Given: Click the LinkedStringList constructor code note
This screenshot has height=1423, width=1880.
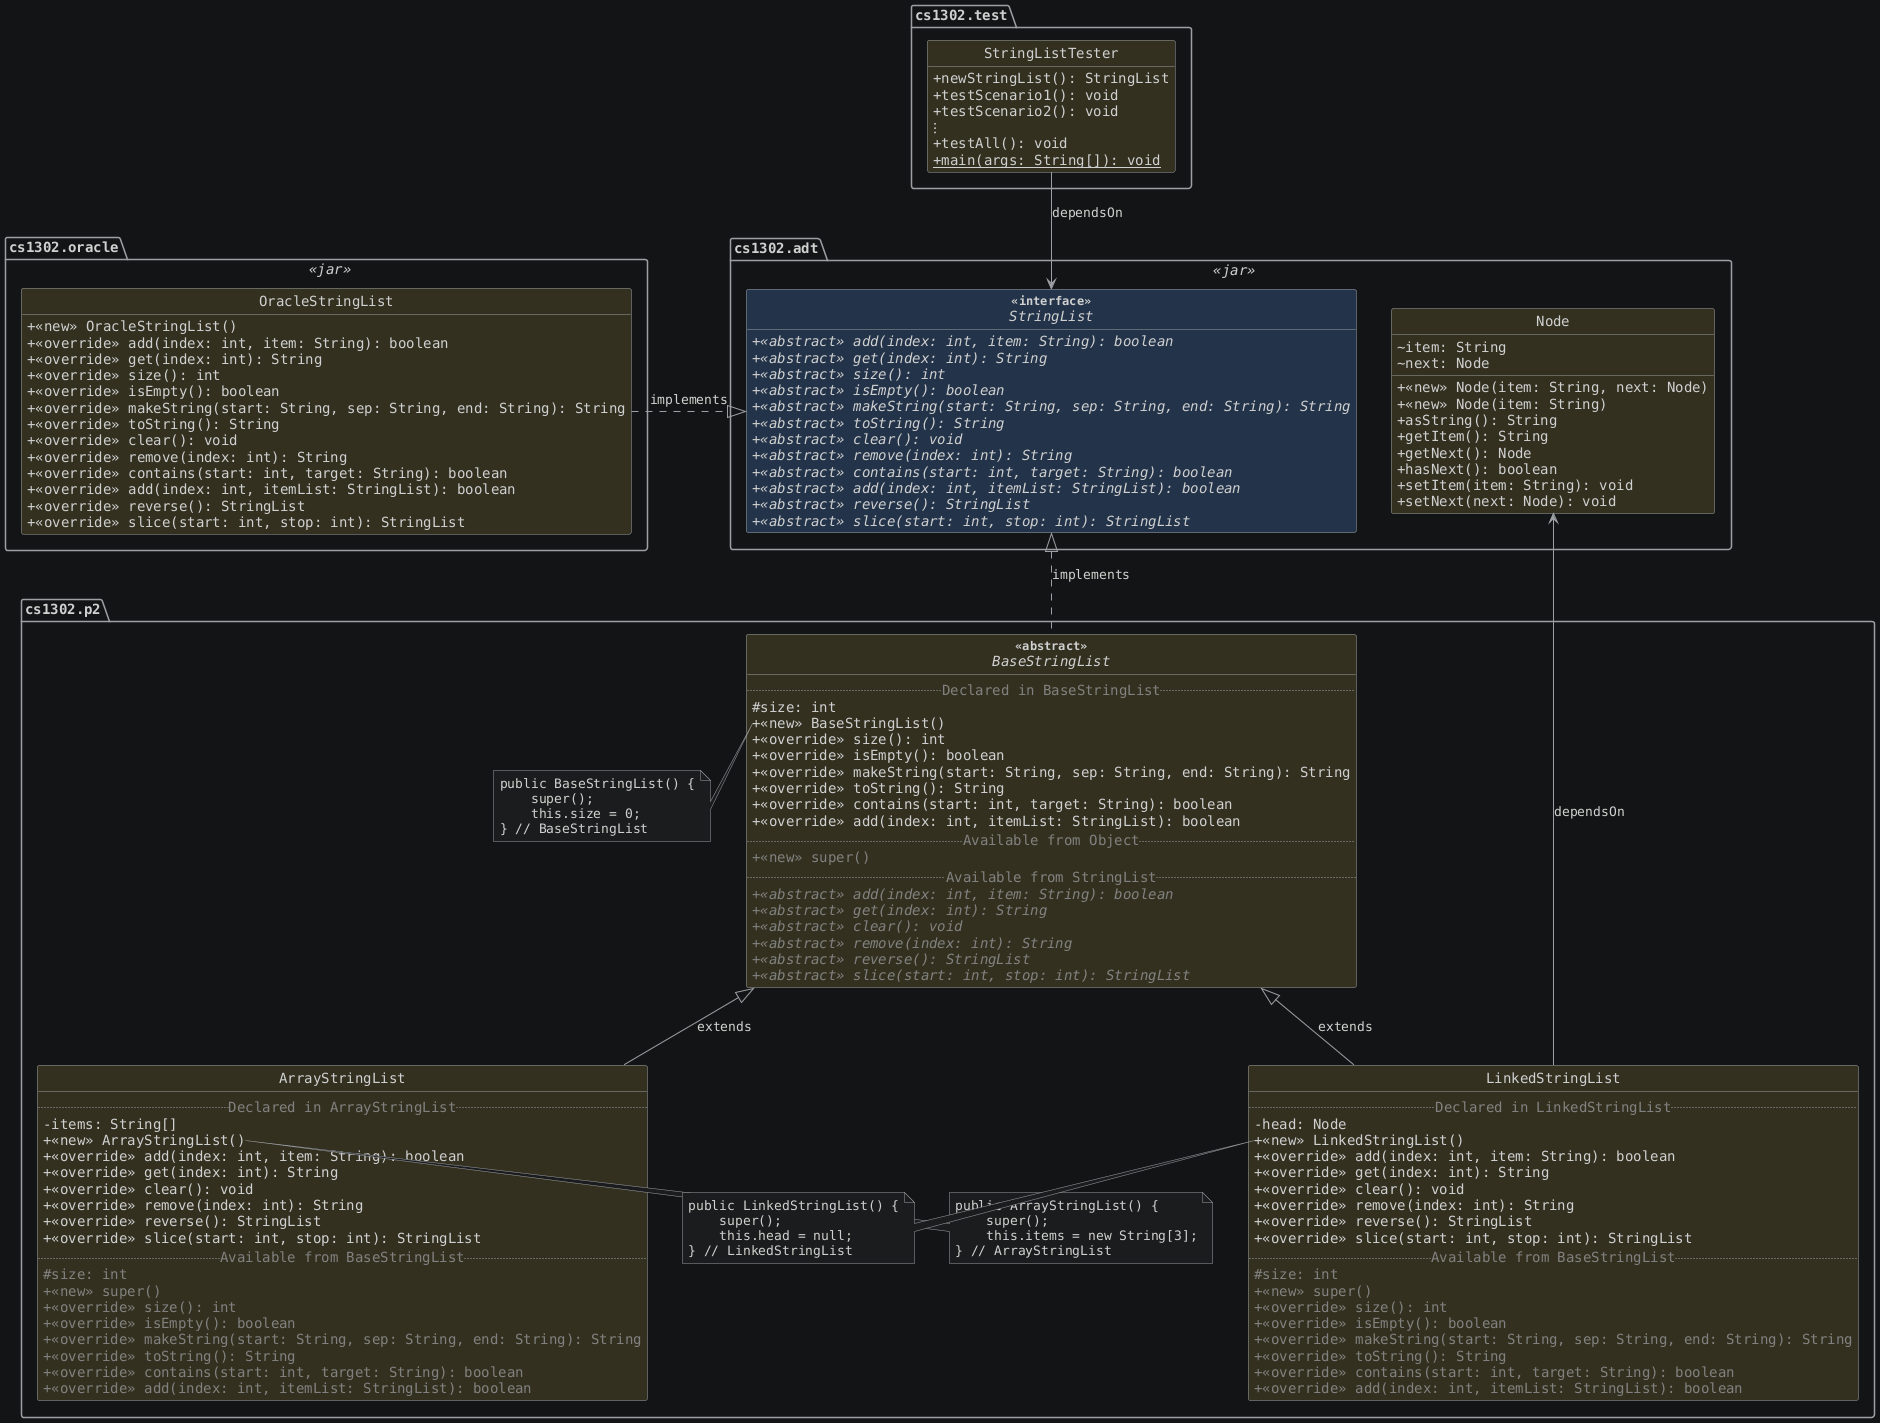Looking at the screenshot, I should pos(798,1228).
